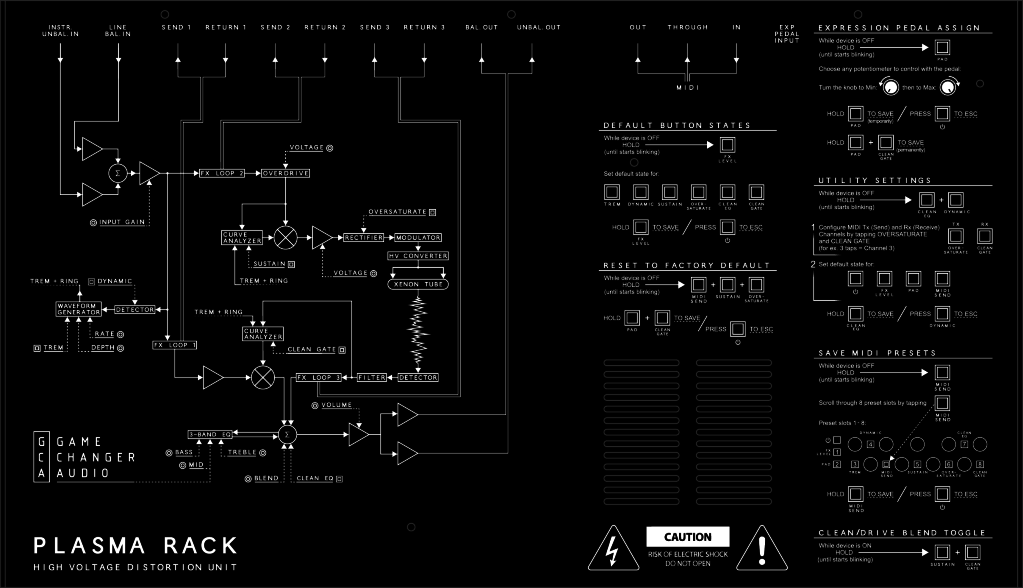The width and height of the screenshot is (1023, 588).
Task: Click the Overdrive block in signal diagram
Action: [286, 173]
